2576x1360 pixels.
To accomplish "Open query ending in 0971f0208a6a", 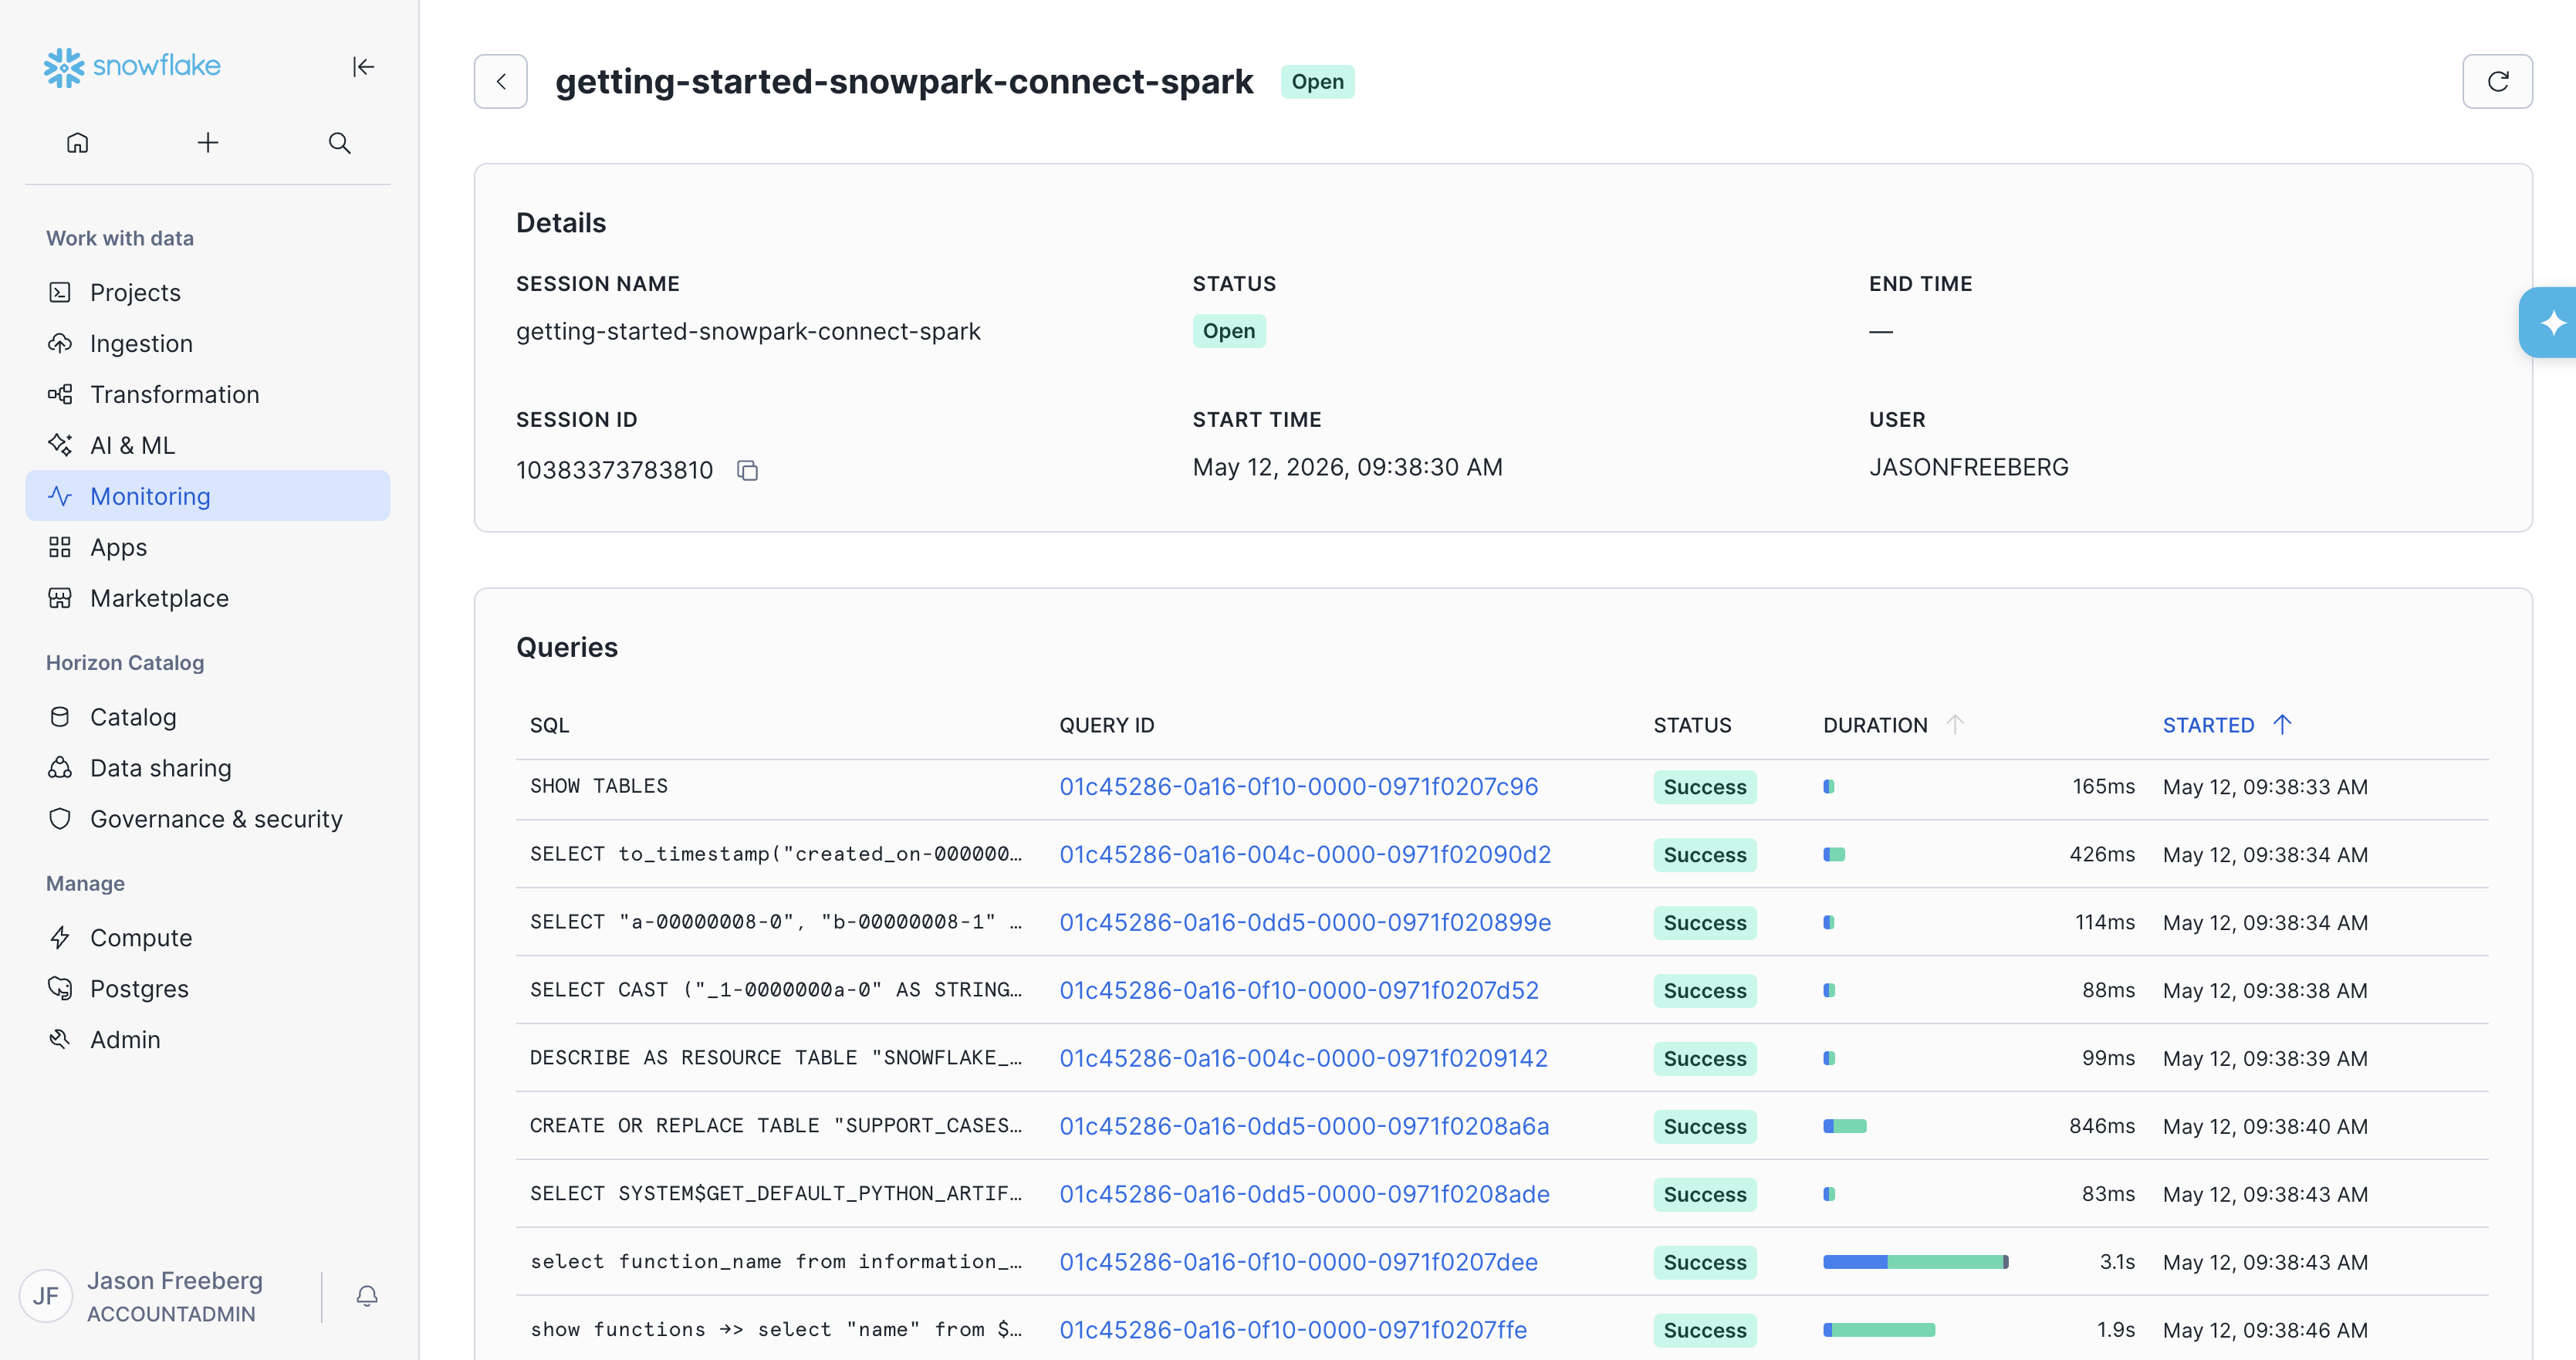I will 1304,1127.
